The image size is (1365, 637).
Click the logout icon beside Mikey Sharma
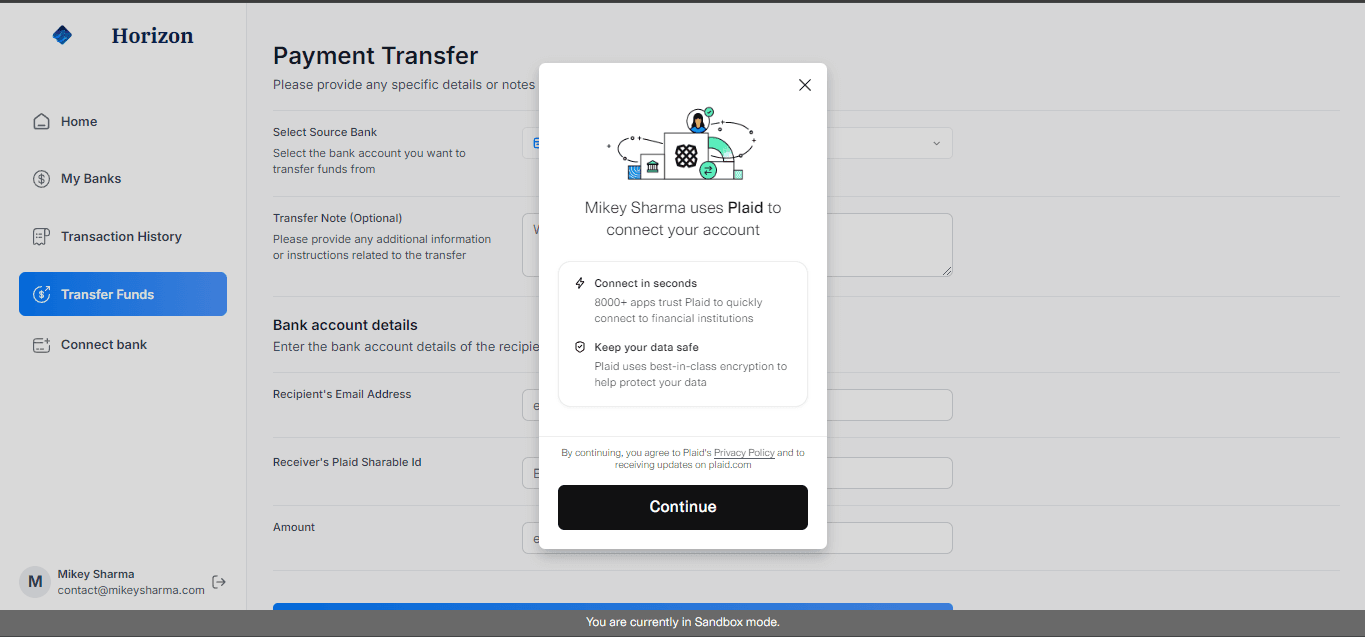pos(219,582)
